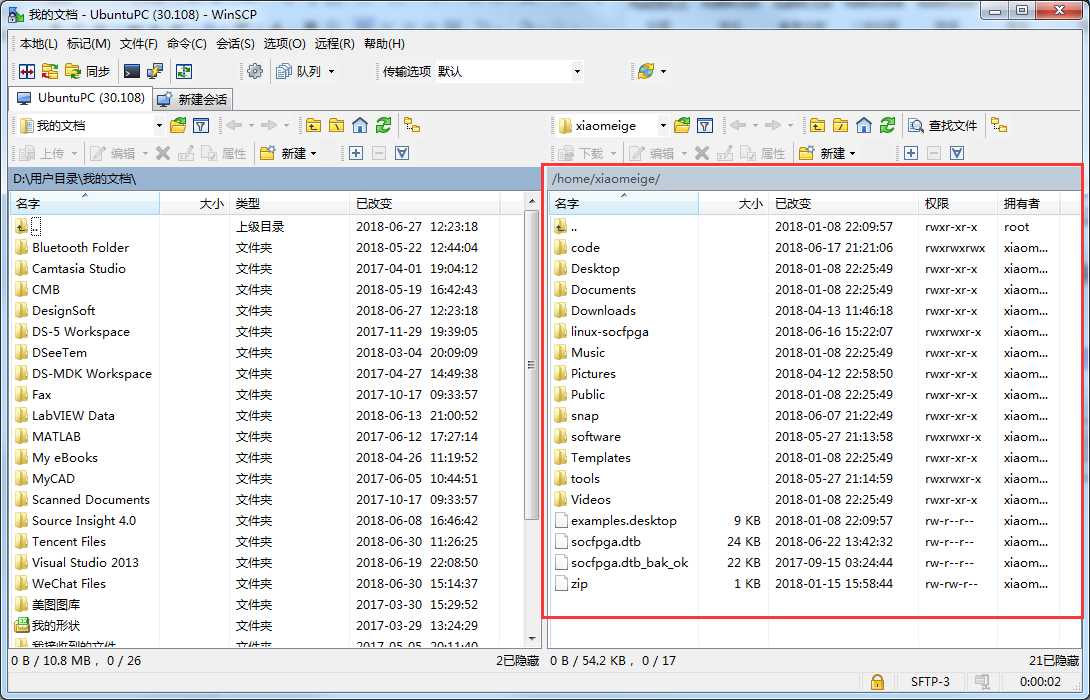Image resolution: width=1090 pixels, height=700 pixels.
Task: Open the 帮助(H) menu
Action: (384, 44)
